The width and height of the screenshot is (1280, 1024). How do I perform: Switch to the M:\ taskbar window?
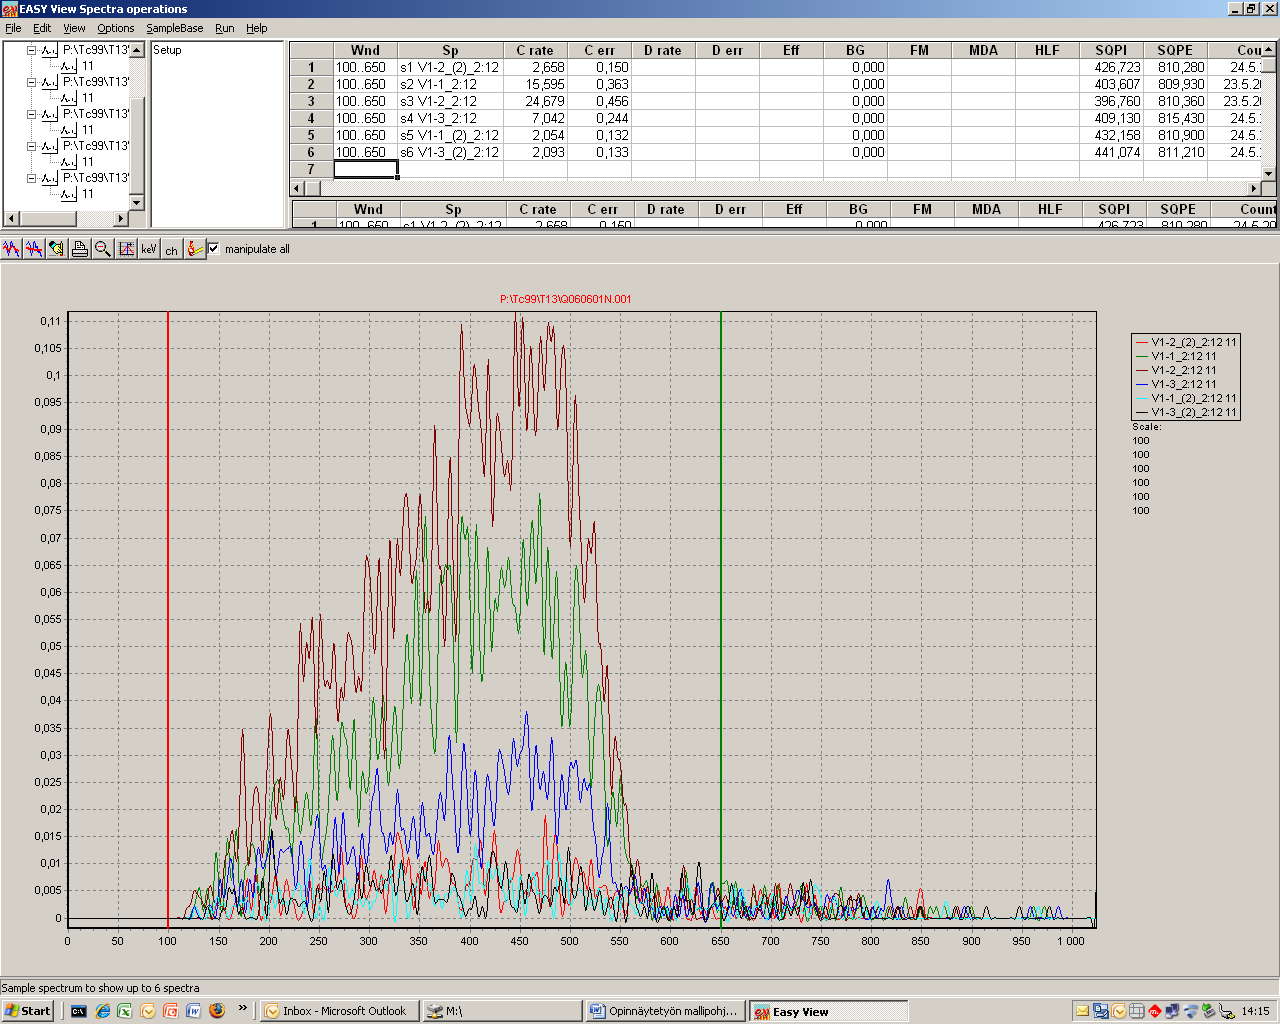[501, 1011]
